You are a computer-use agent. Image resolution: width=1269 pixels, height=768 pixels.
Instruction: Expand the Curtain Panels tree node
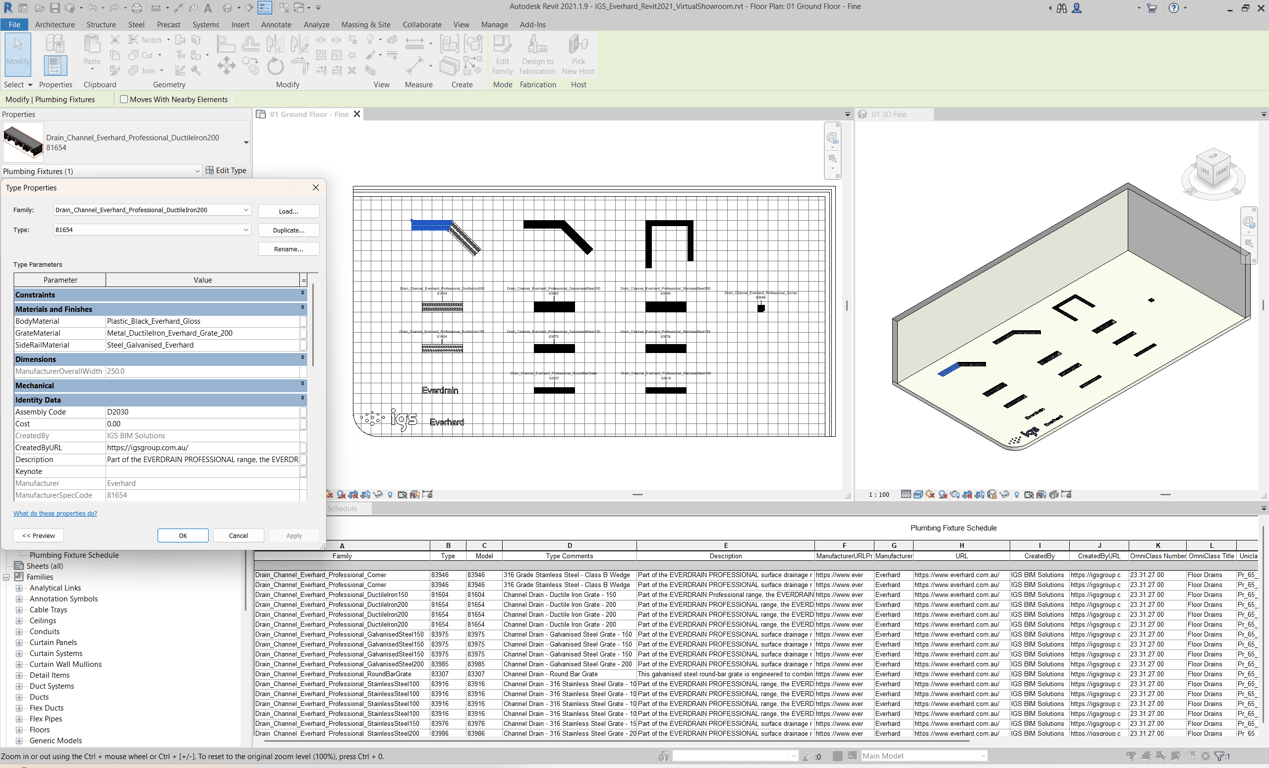tap(19, 643)
